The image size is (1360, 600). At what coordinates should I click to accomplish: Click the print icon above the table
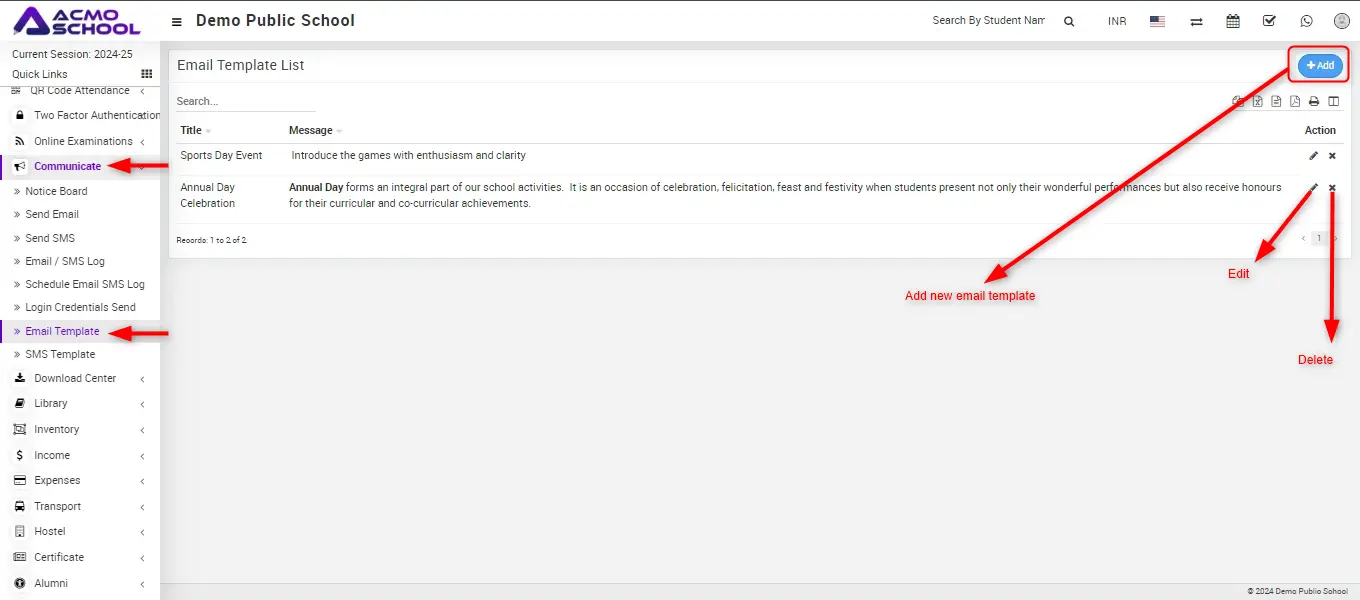(x=1314, y=101)
